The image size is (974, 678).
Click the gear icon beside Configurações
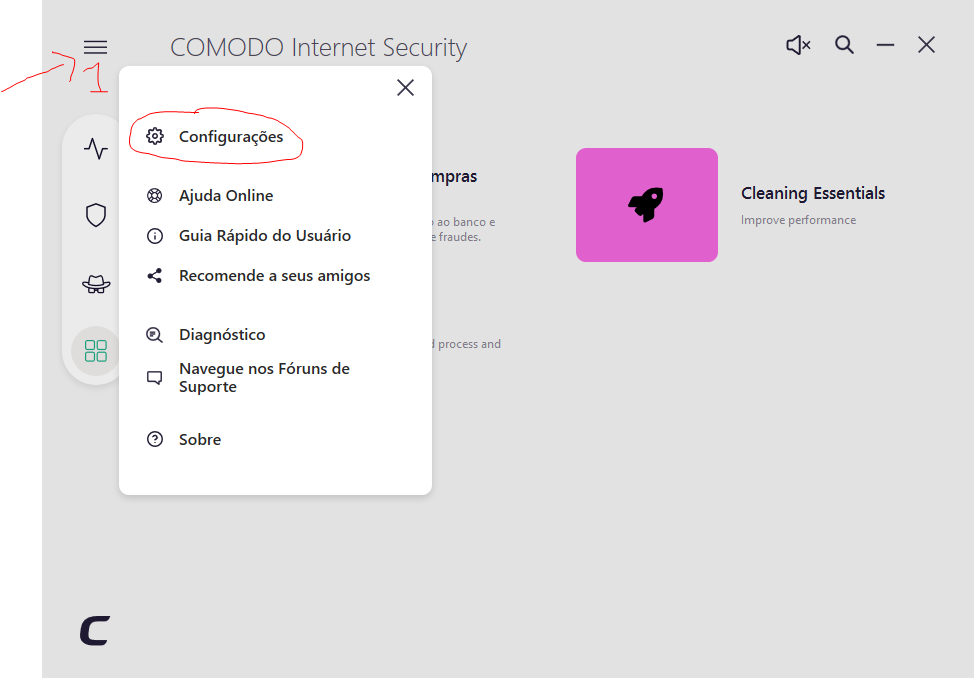click(x=155, y=137)
